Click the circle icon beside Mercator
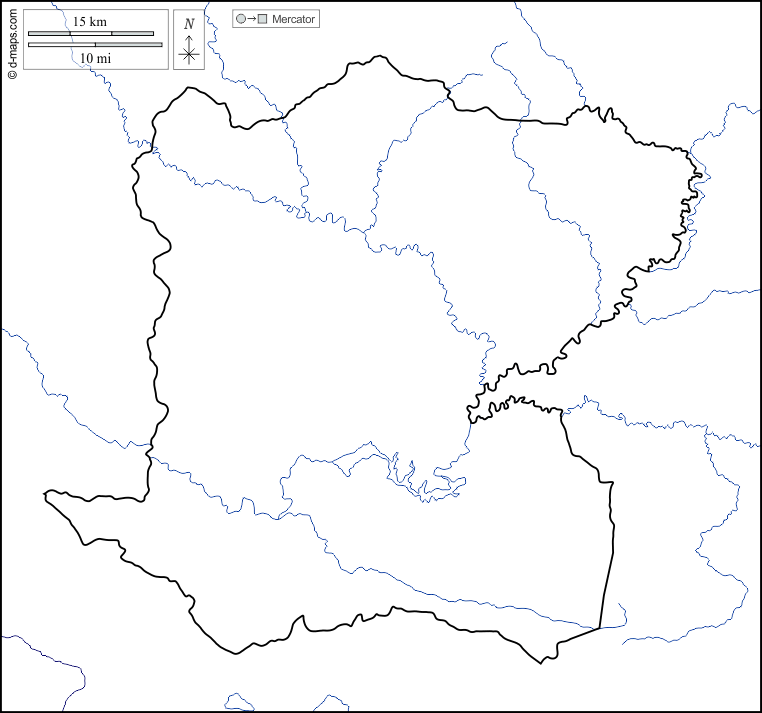This screenshot has height=713, width=762. [x=241, y=19]
